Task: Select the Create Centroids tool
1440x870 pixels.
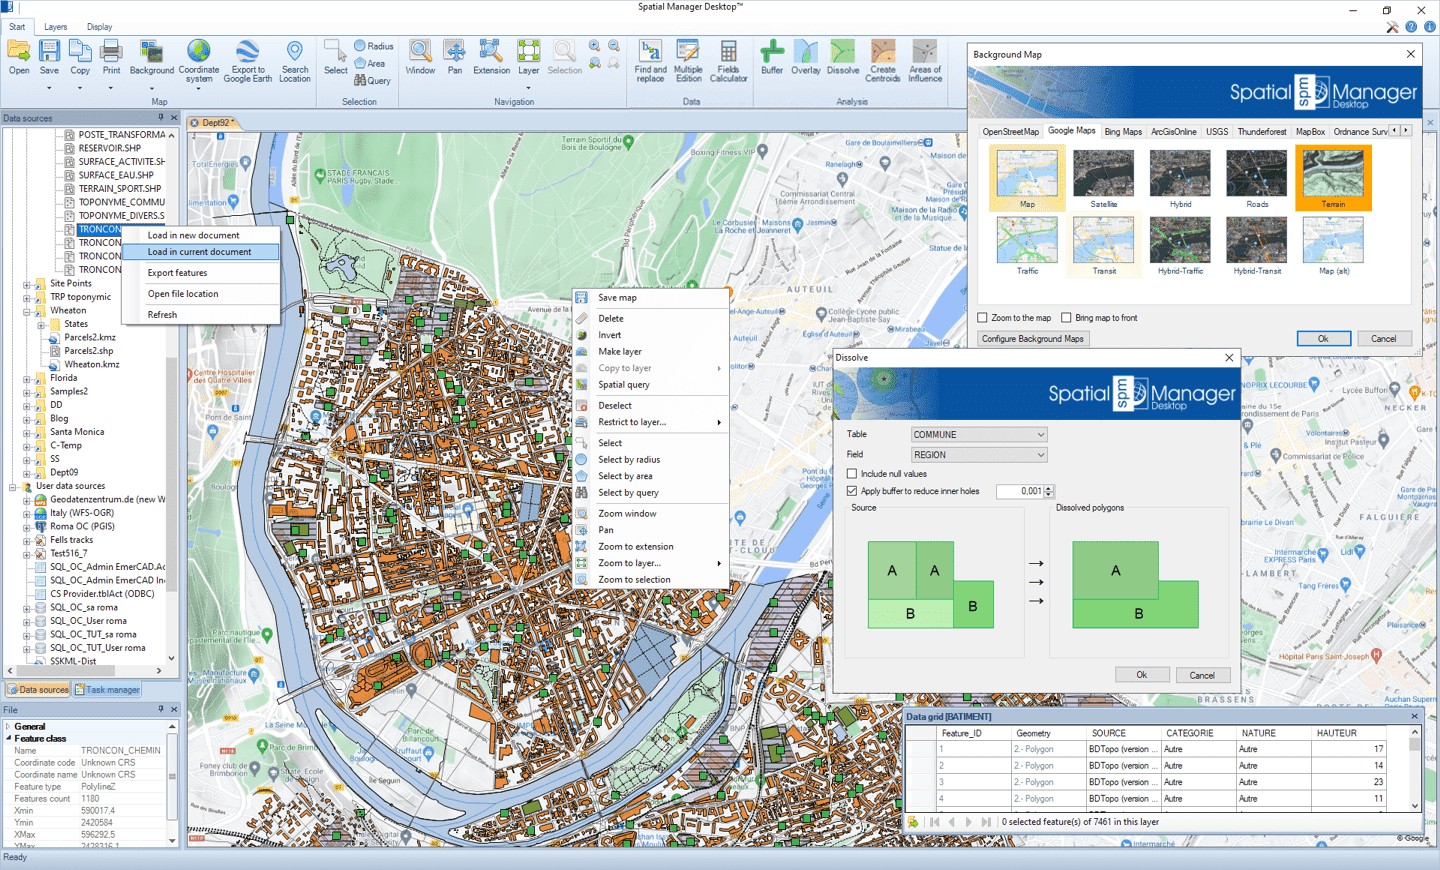Action: [883, 60]
